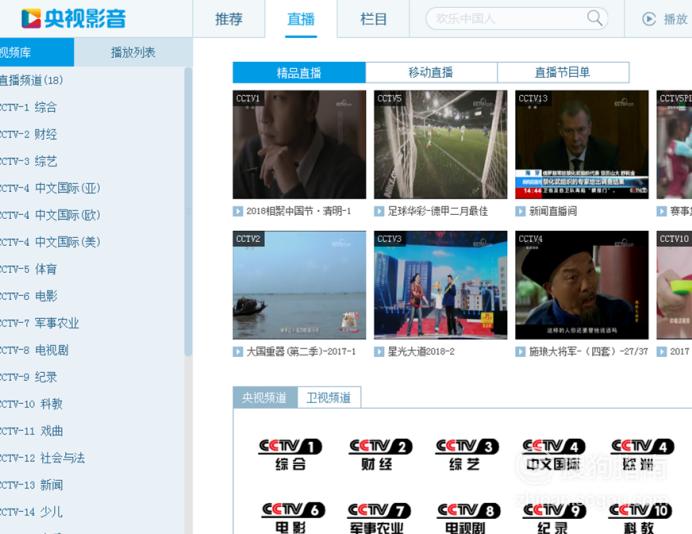Select CCTV-7 军事农业 in sidebar
The height and width of the screenshot is (534, 692).
[x=39, y=323]
